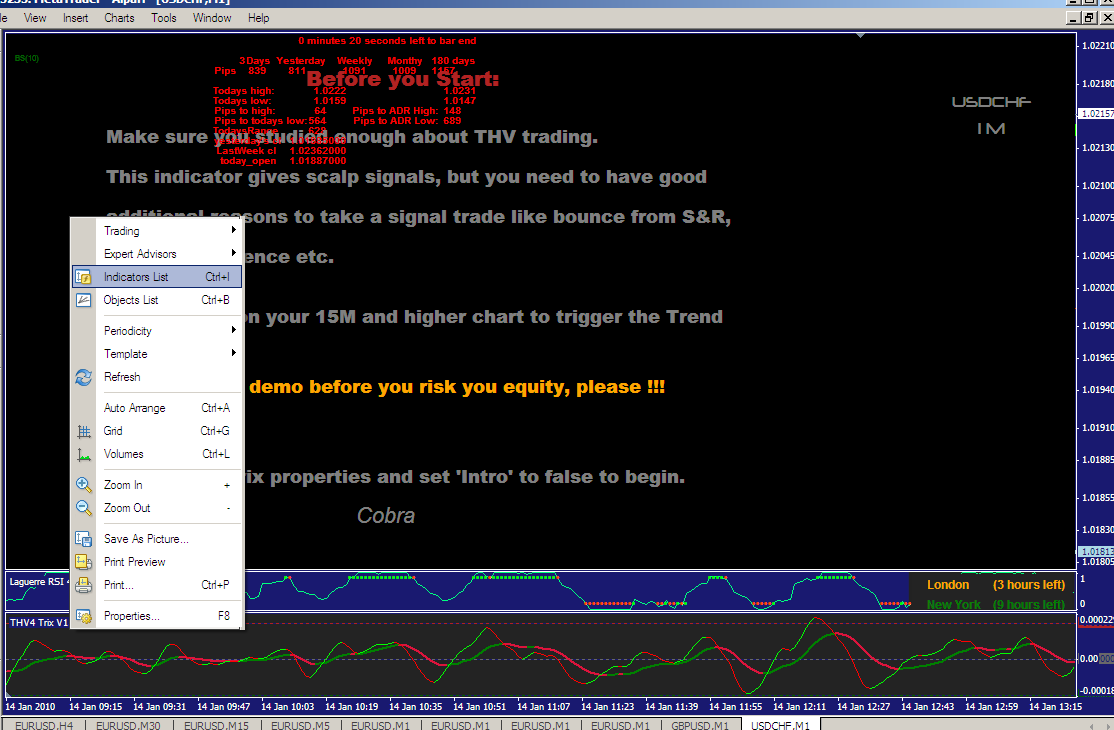Click the Cobra signature text

pyautogui.click(x=386, y=516)
